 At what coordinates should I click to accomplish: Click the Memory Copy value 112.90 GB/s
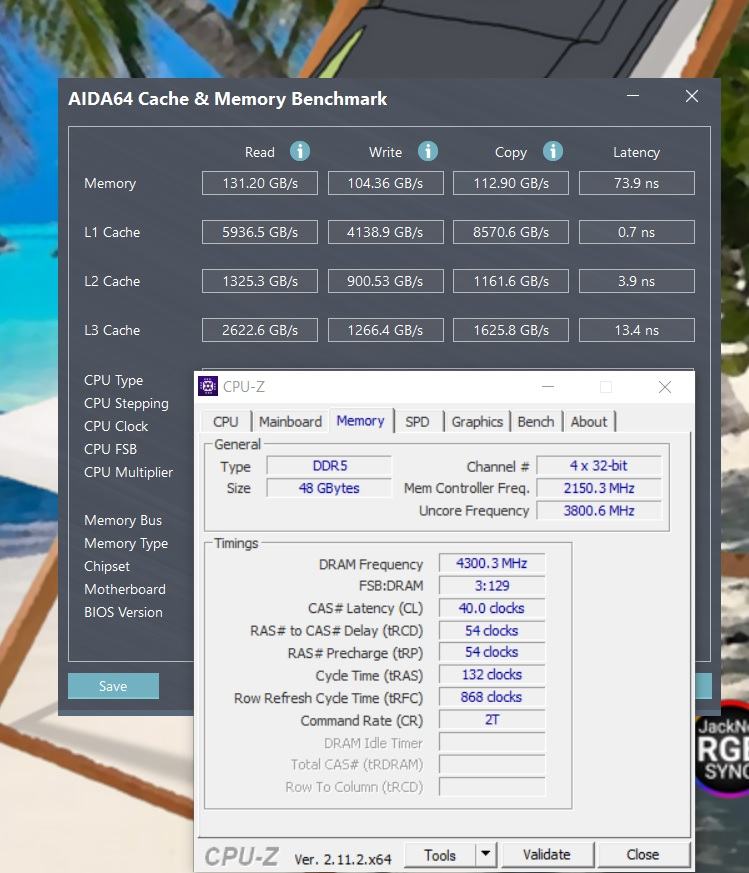pos(511,183)
